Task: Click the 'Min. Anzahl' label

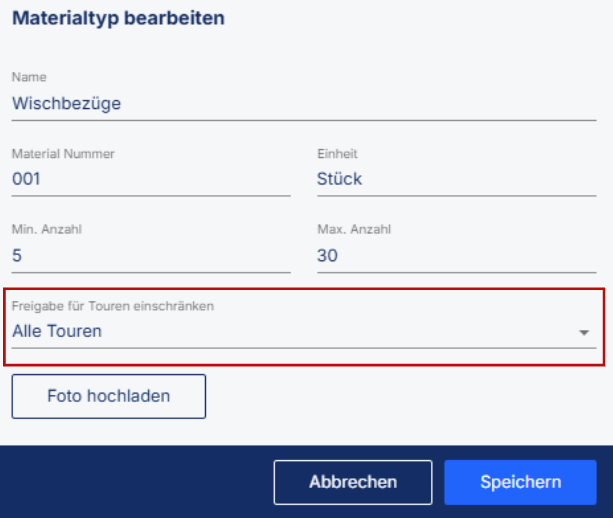Action: (x=46, y=229)
